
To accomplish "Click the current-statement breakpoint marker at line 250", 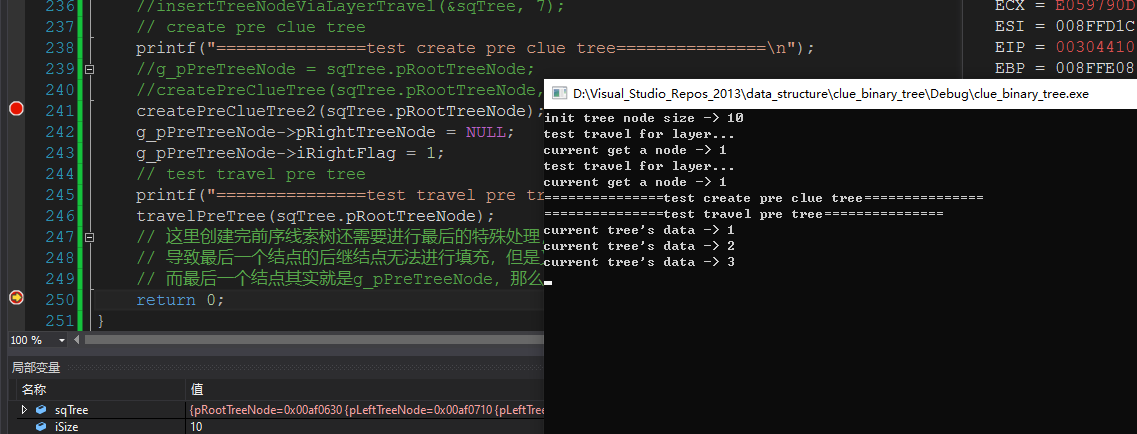I will (16, 298).
